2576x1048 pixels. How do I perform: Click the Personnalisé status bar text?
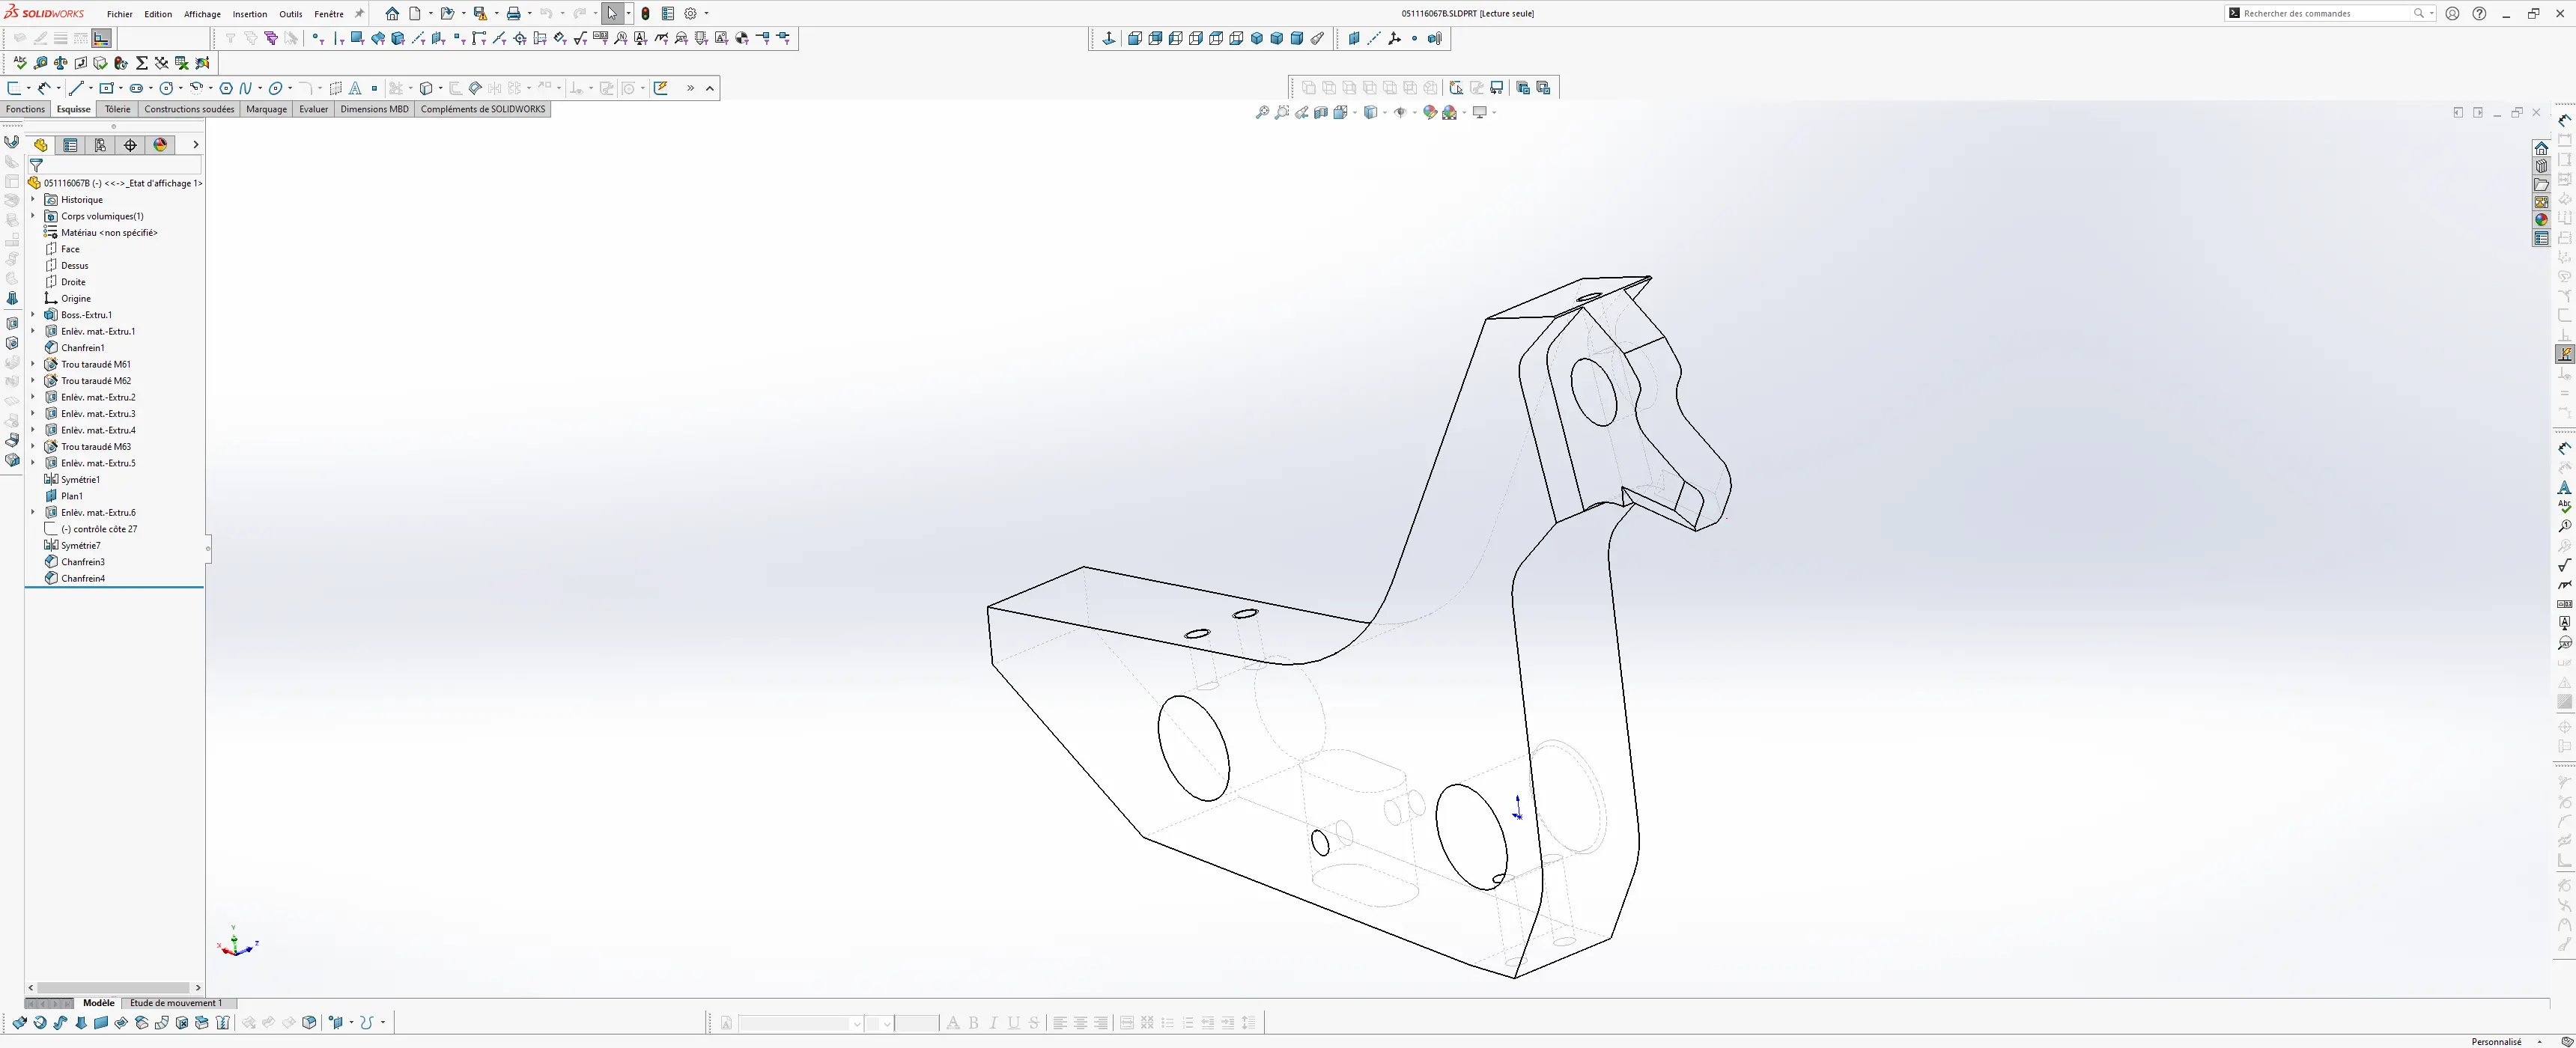click(2496, 1041)
